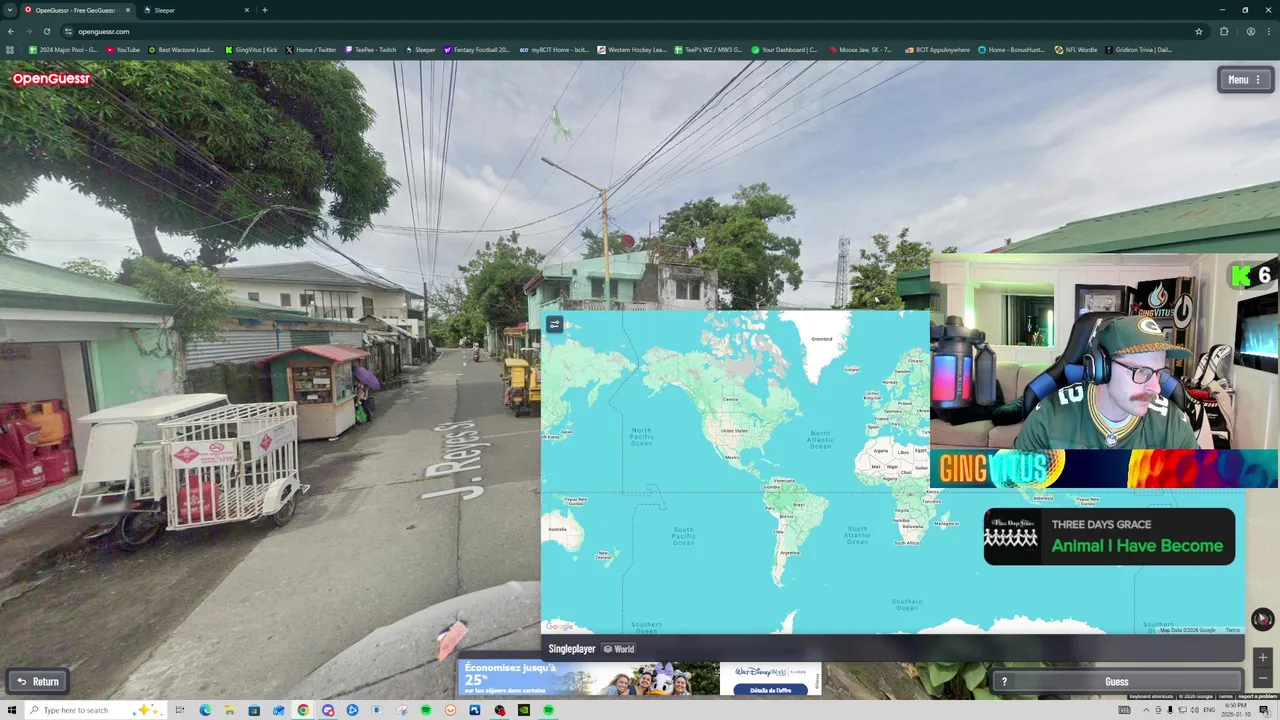The height and width of the screenshot is (720, 1280).
Task: Click the compass icon near map corner
Action: [1263, 619]
